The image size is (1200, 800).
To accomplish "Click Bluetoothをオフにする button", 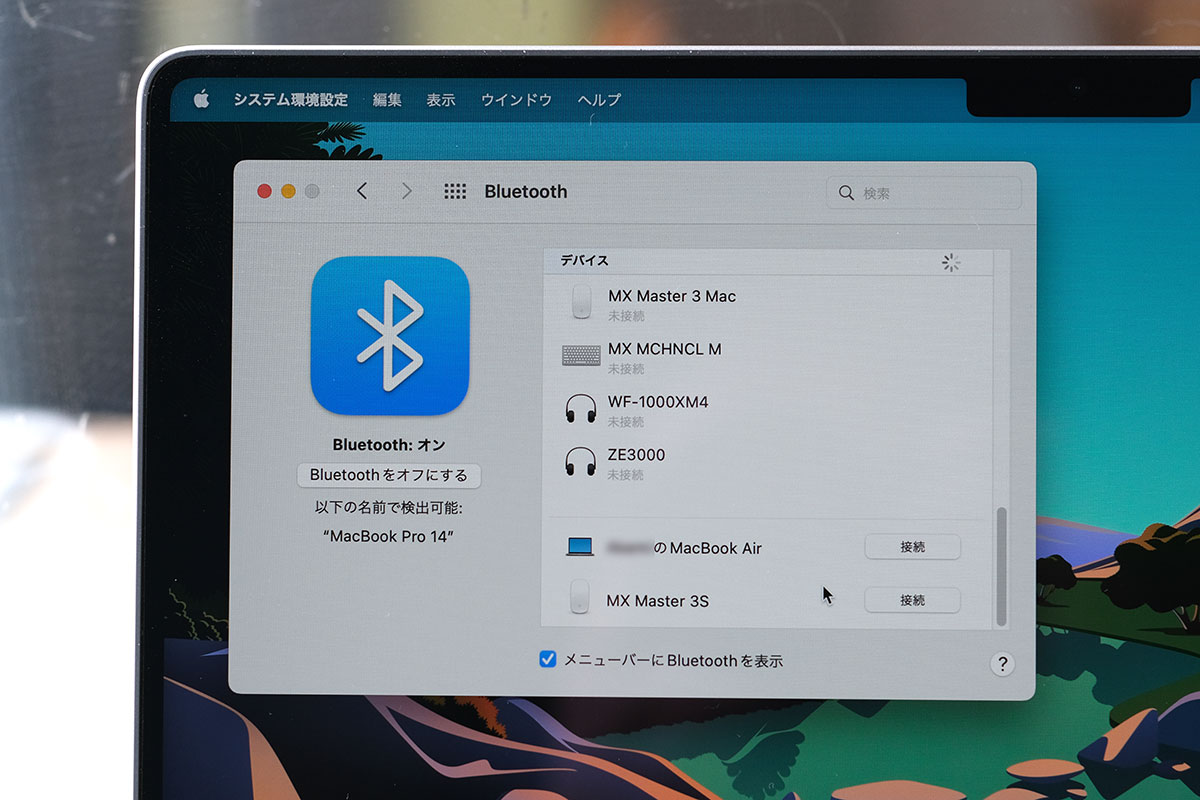I will 389,475.
